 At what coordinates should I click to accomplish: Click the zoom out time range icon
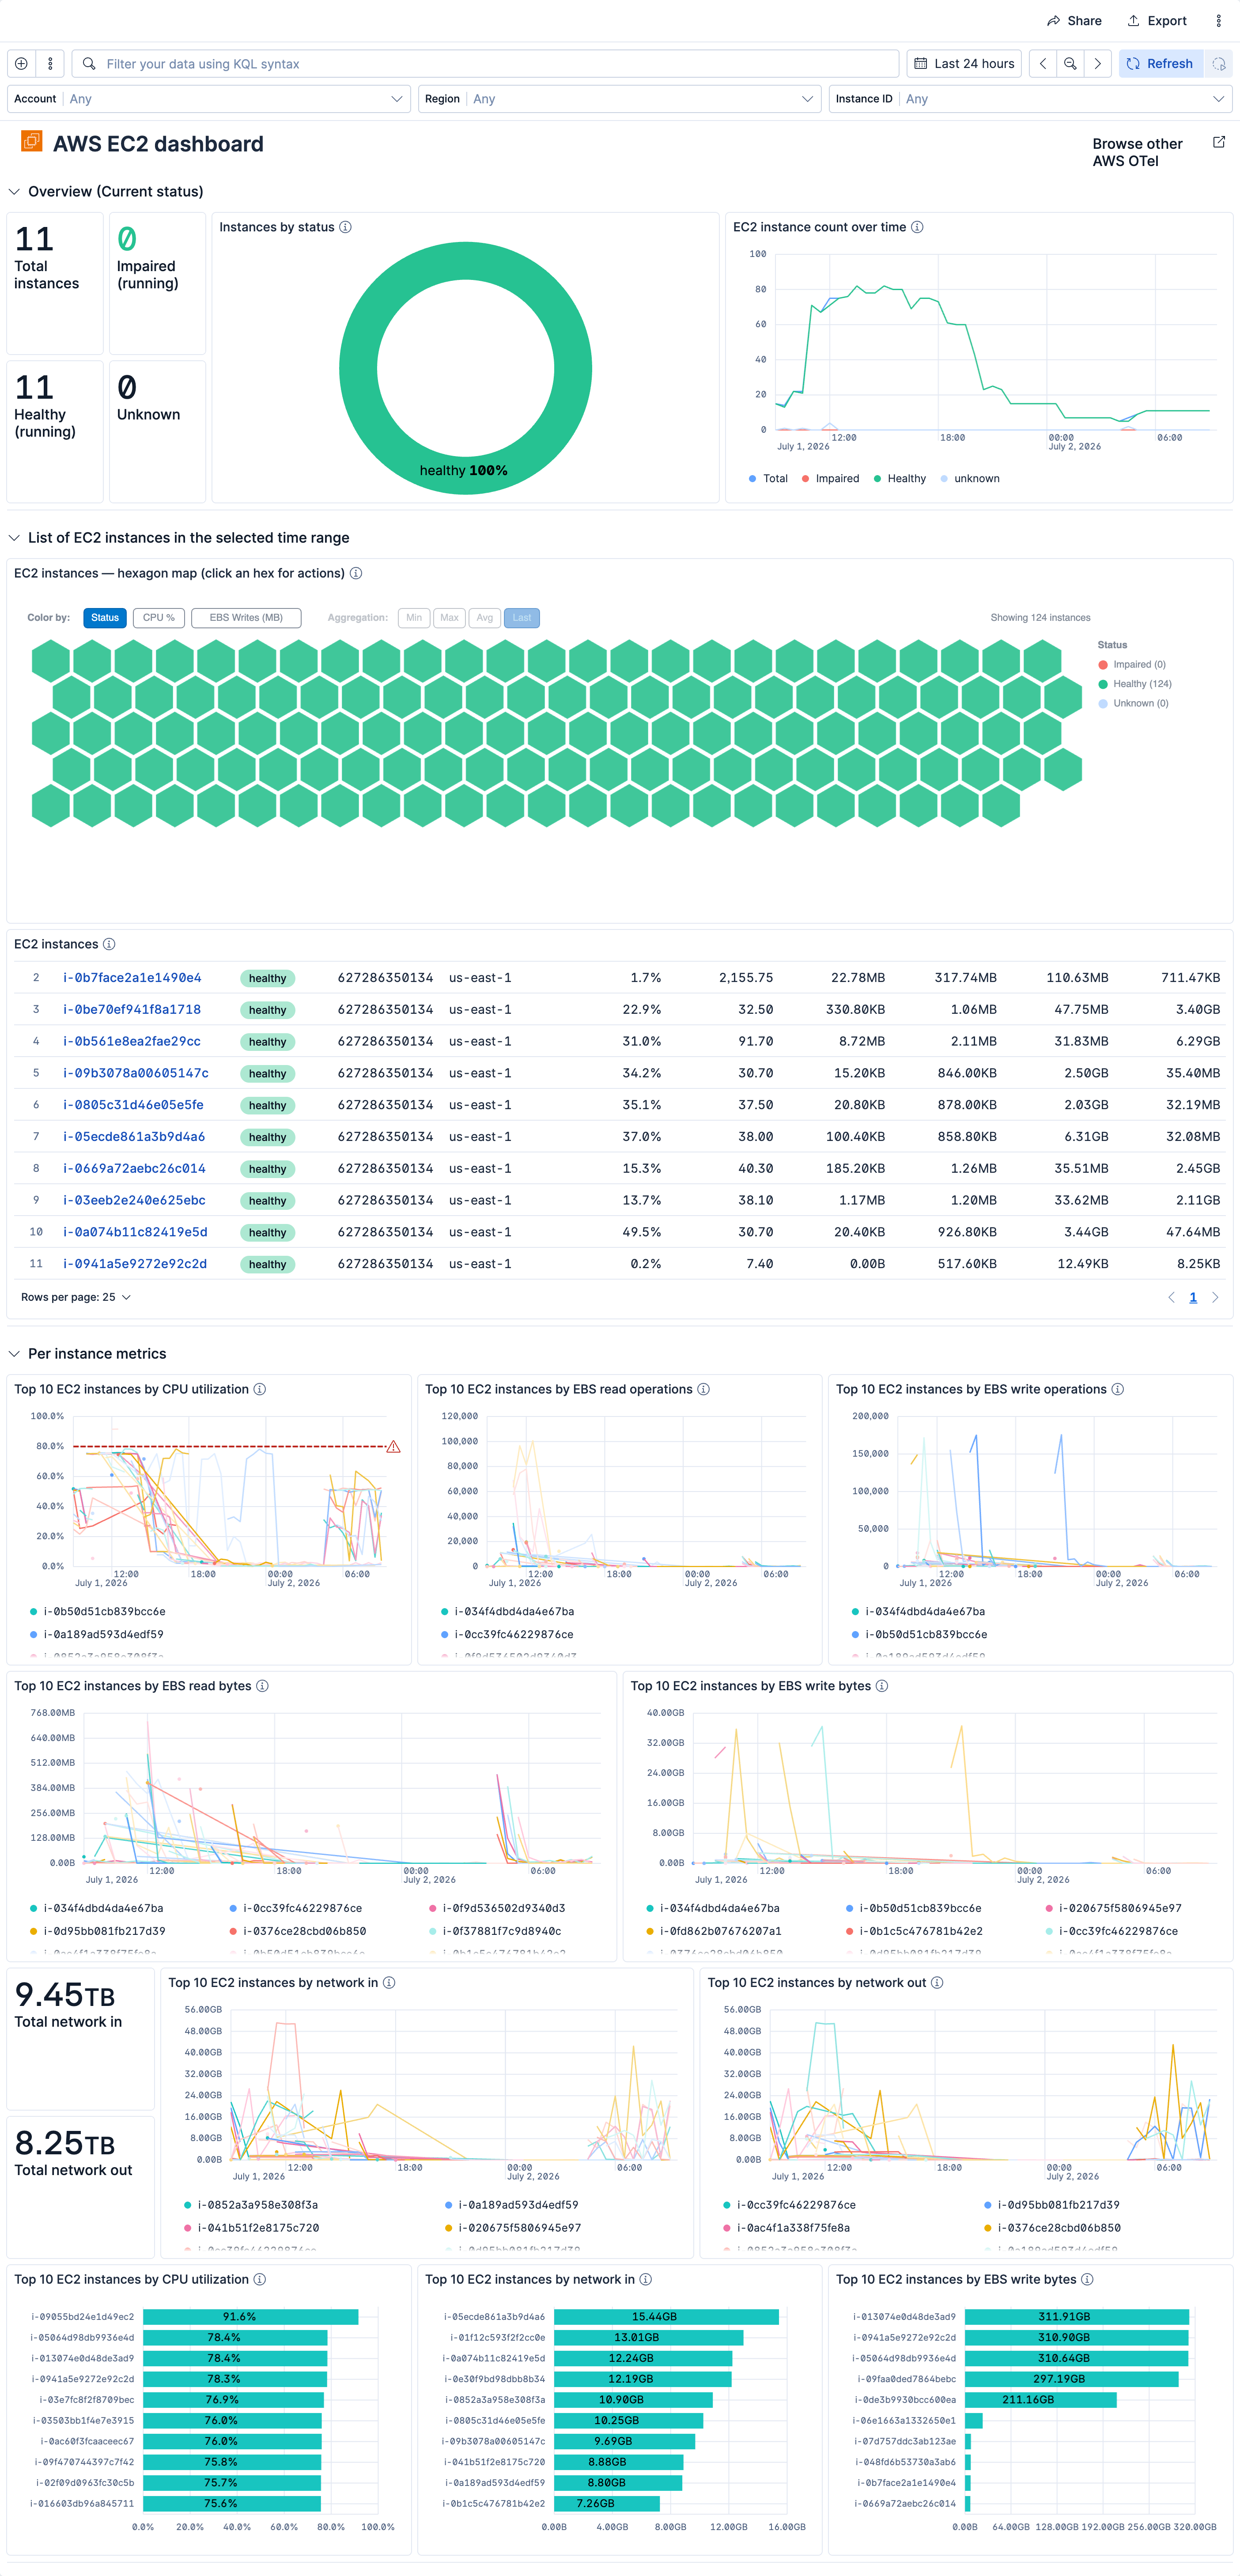(x=1070, y=63)
